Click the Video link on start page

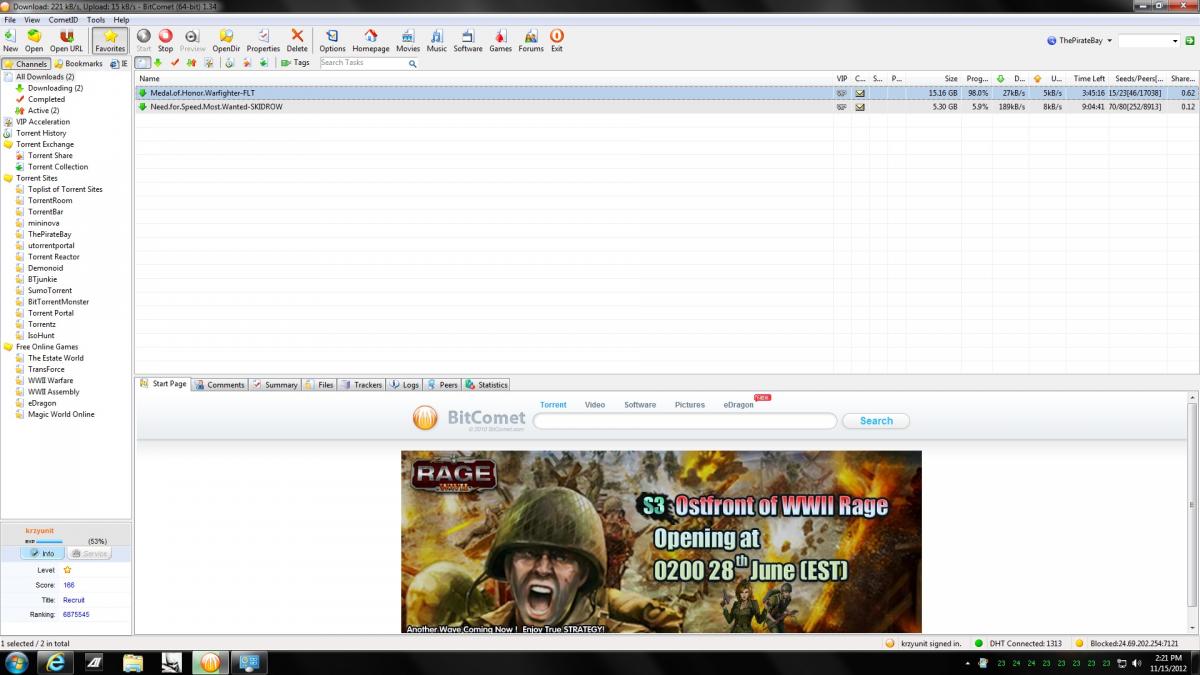[x=595, y=405]
